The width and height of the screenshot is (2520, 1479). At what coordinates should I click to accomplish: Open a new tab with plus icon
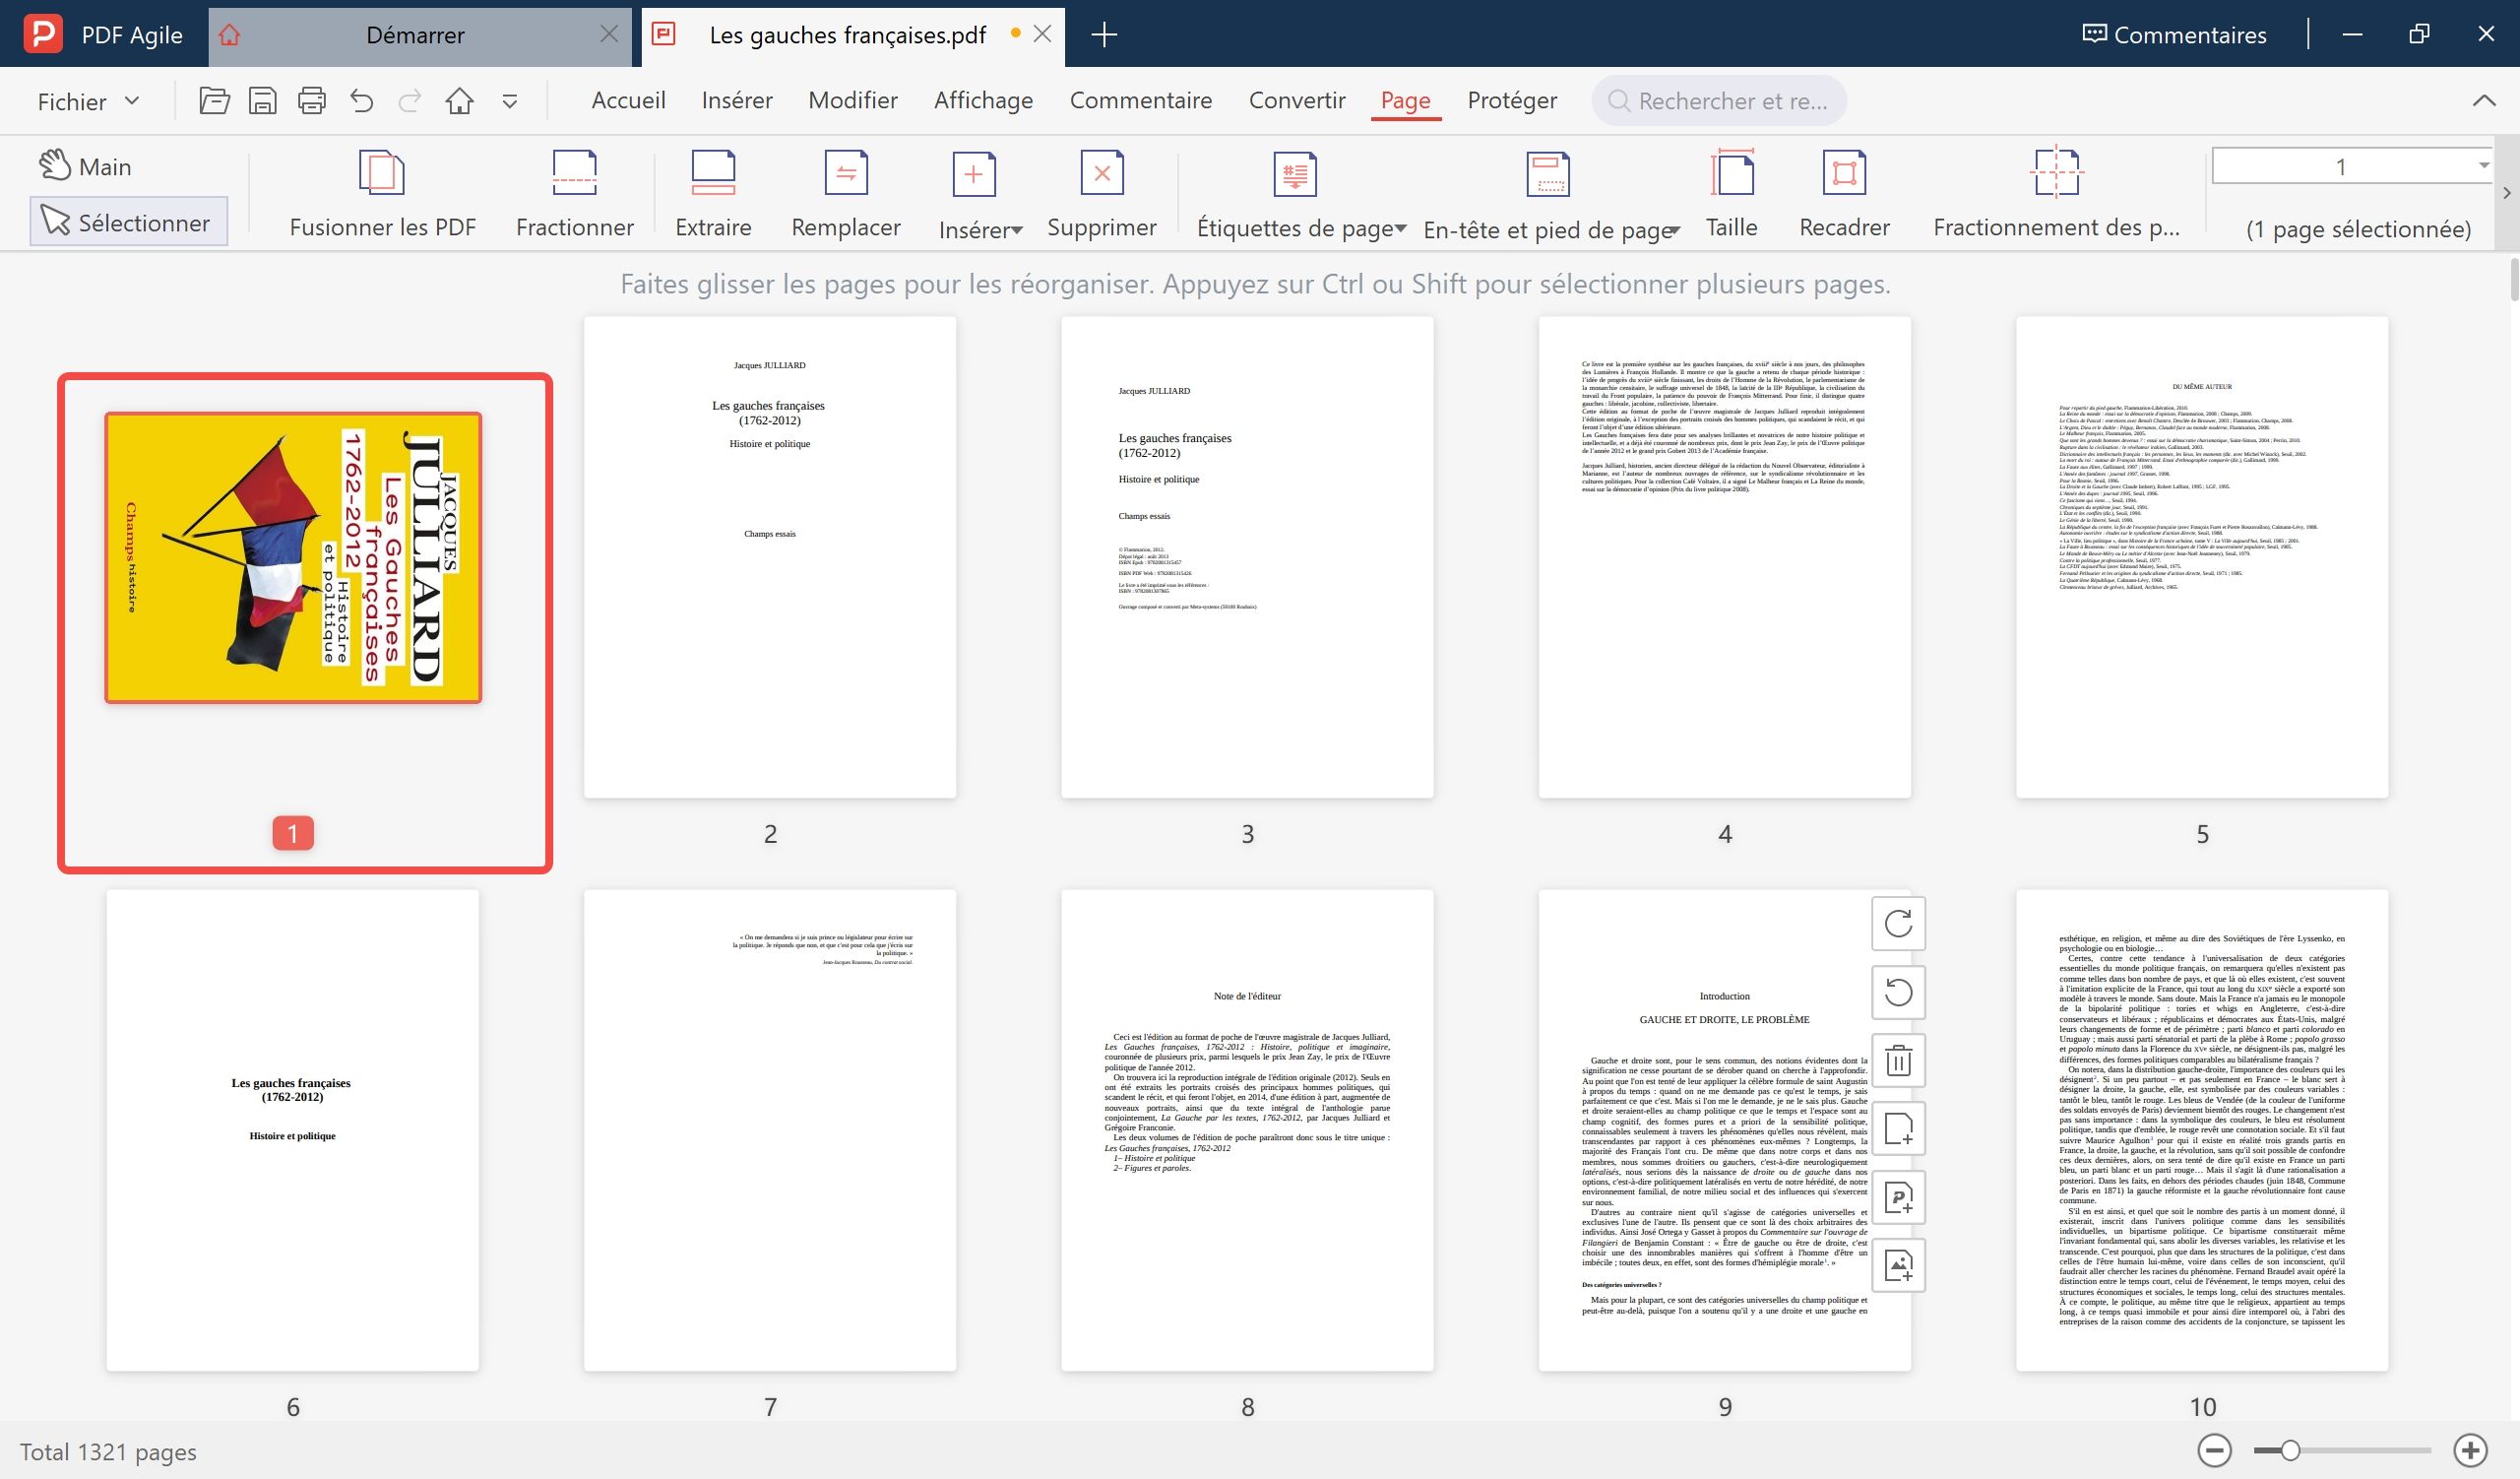[x=1104, y=35]
